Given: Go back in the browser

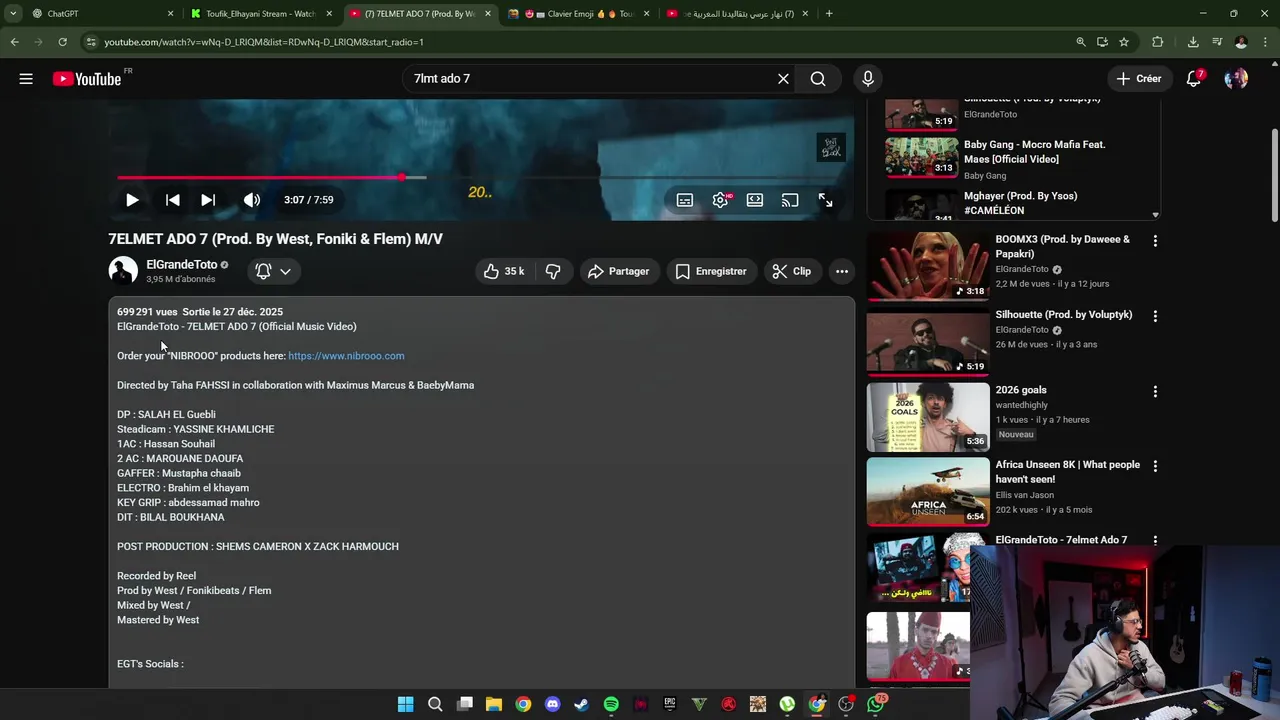Looking at the screenshot, I should coord(14,42).
